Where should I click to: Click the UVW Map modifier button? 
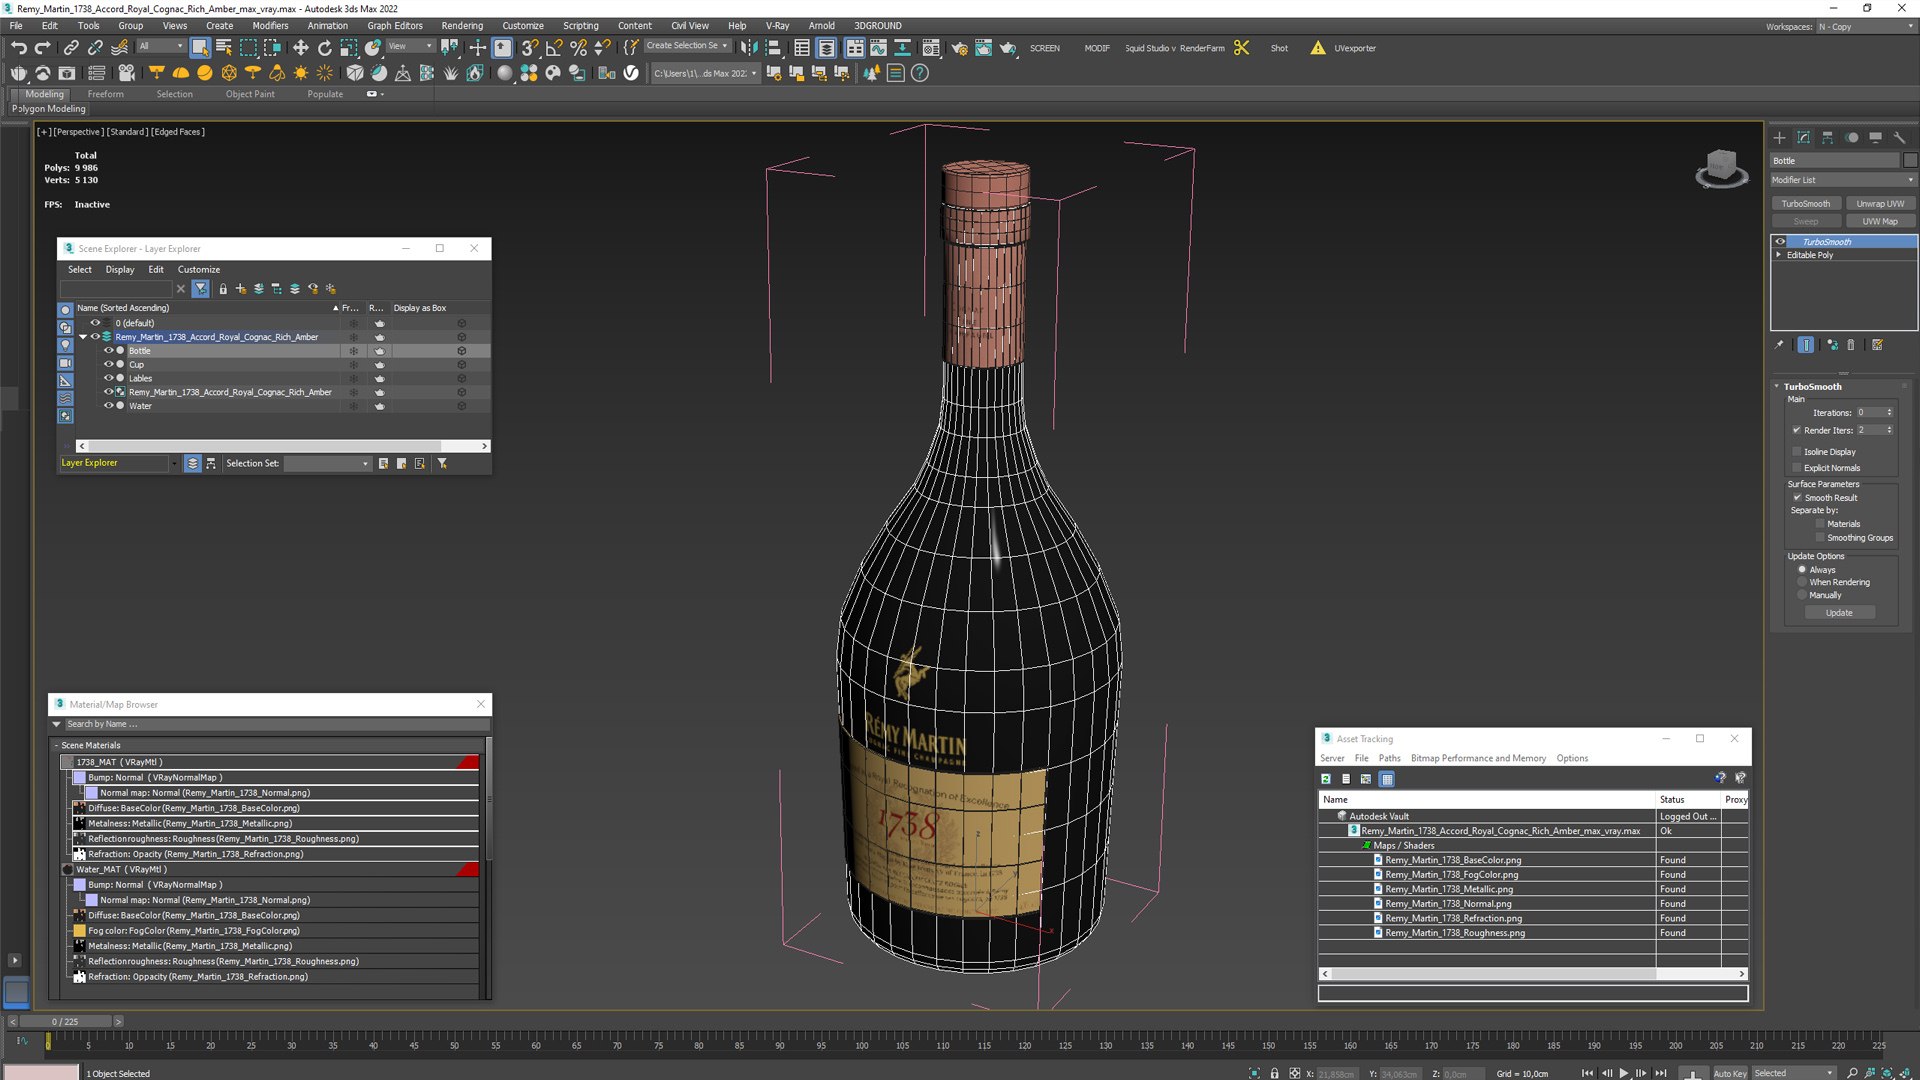pos(1880,222)
